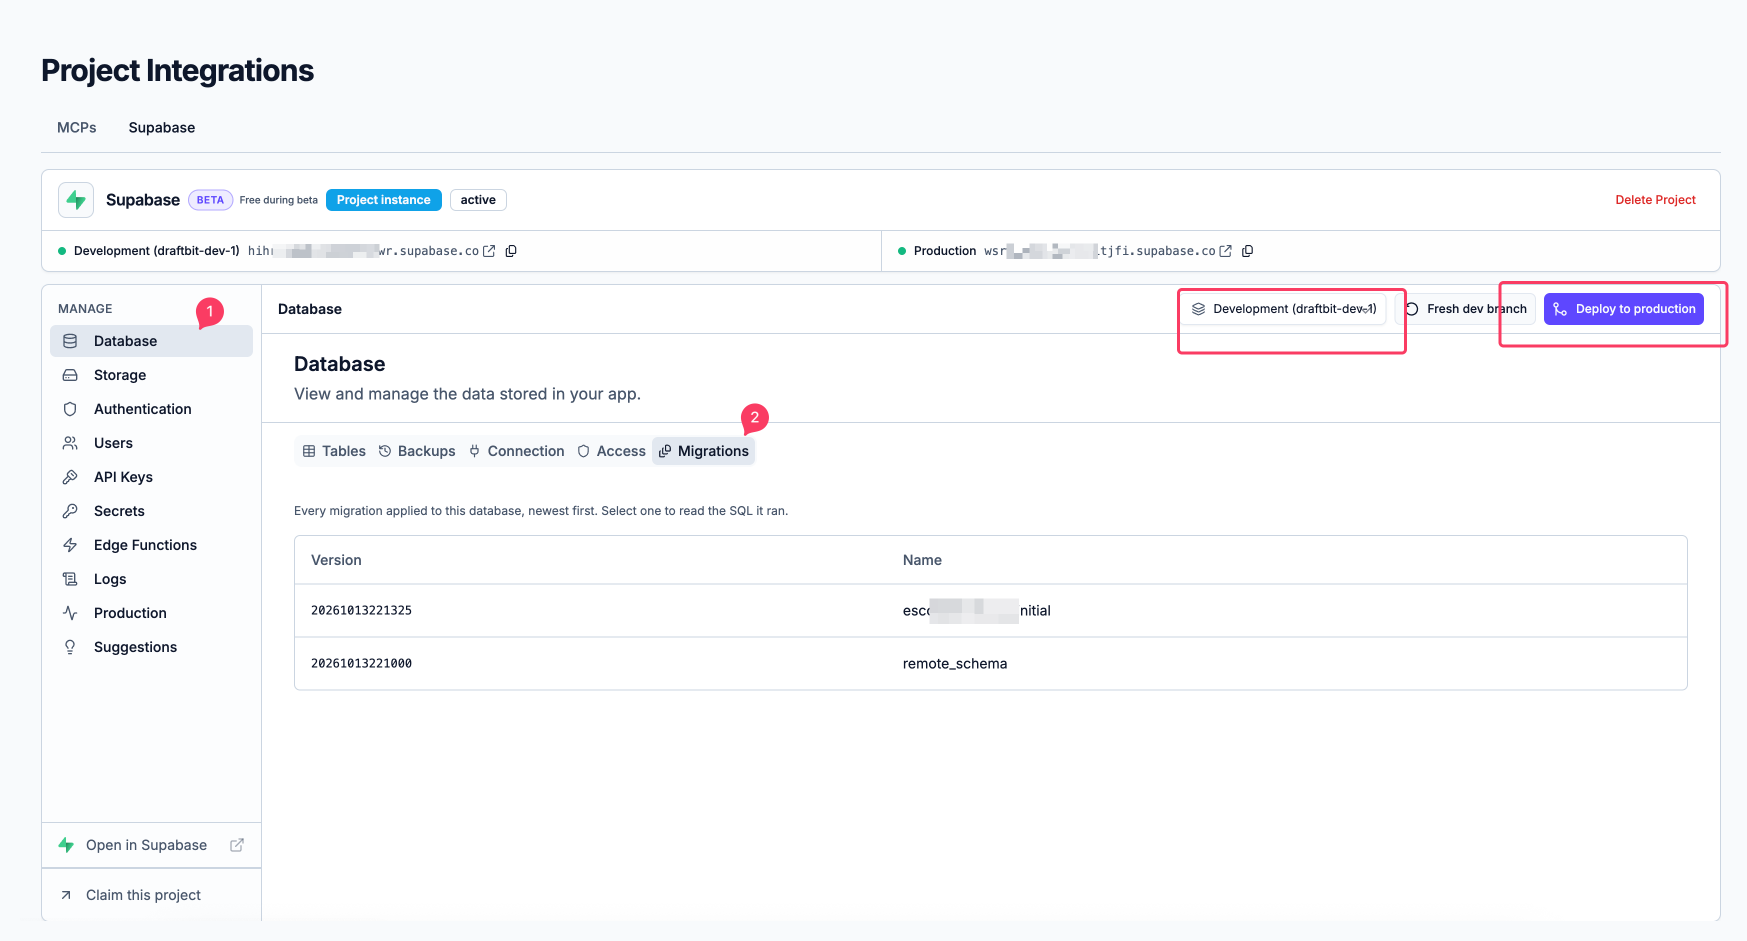Open the Backups database tab
Image resolution: width=1747 pixels, height=941 pixels.
(417, 451)
